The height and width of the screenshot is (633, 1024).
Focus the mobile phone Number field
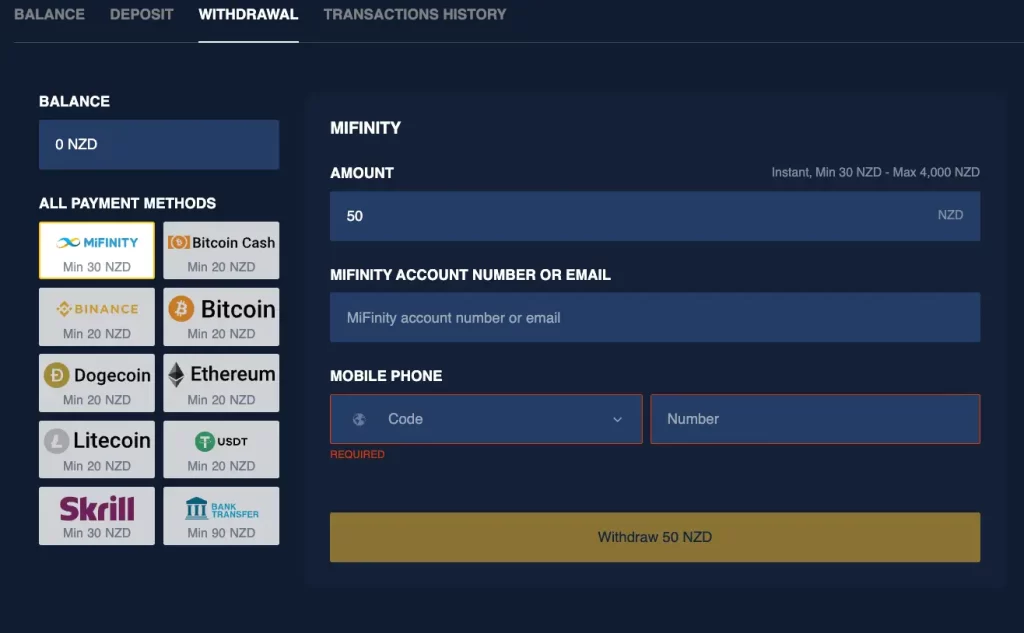point(815,419)
